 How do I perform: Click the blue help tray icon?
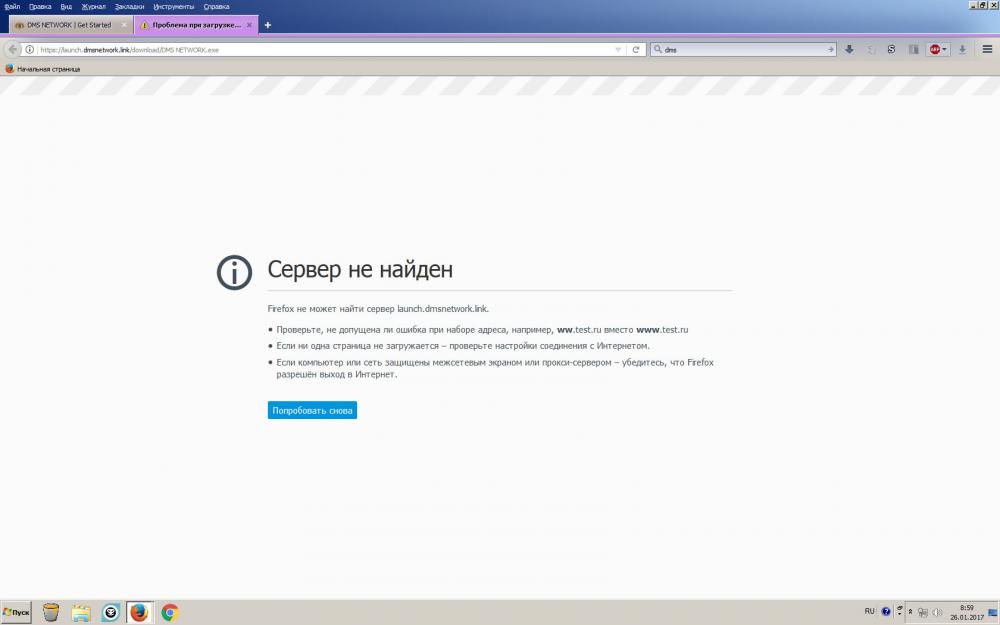point(886,612)
